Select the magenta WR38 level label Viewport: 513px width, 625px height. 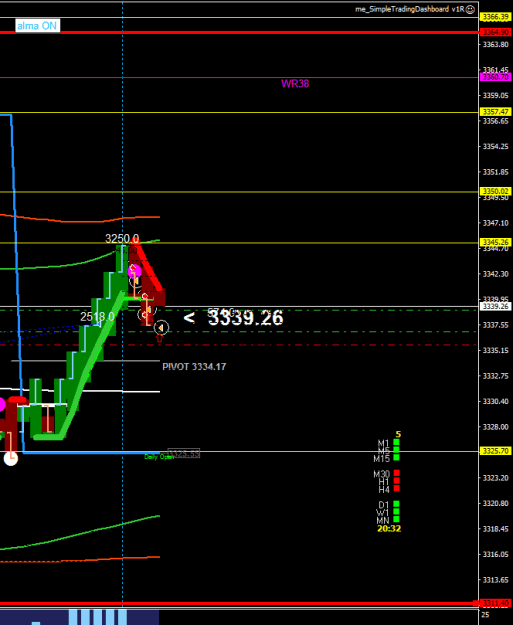point(295,84)
